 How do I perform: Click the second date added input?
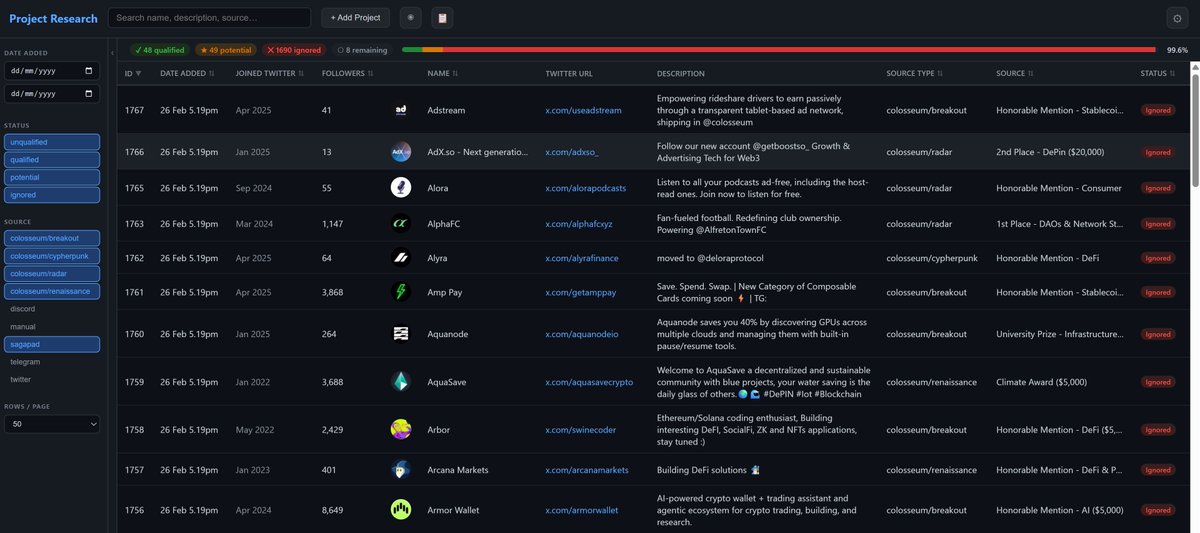pyautogui.click(x=52, y=93)
